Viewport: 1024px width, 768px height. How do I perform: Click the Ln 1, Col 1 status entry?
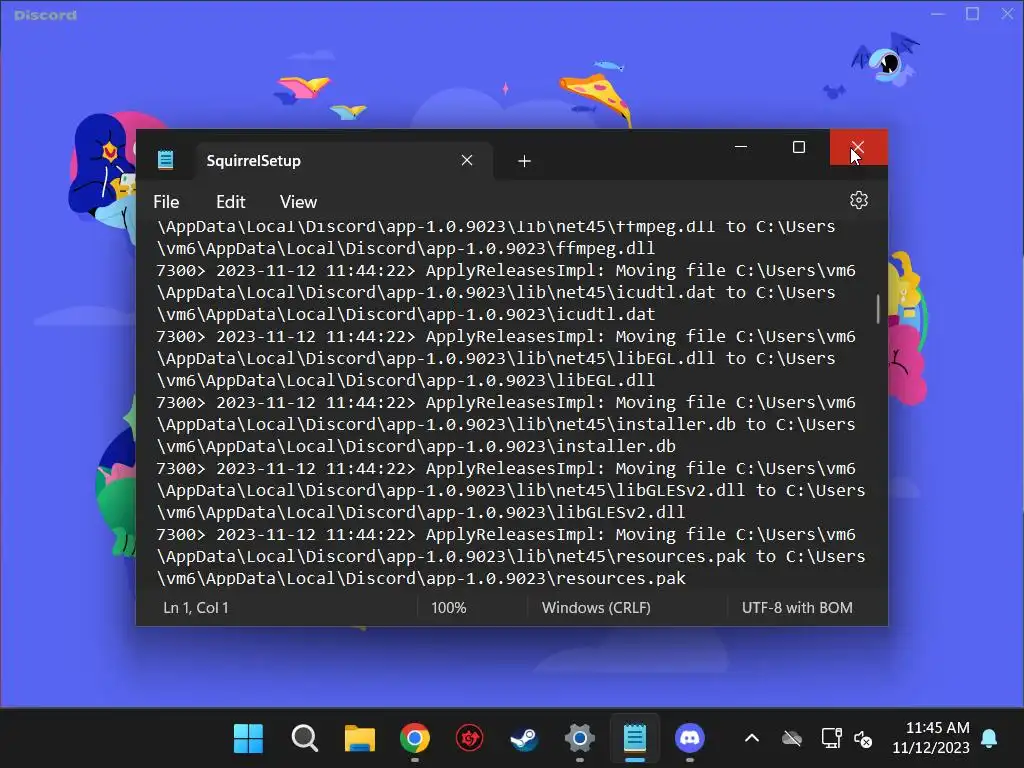pos(196,608)
